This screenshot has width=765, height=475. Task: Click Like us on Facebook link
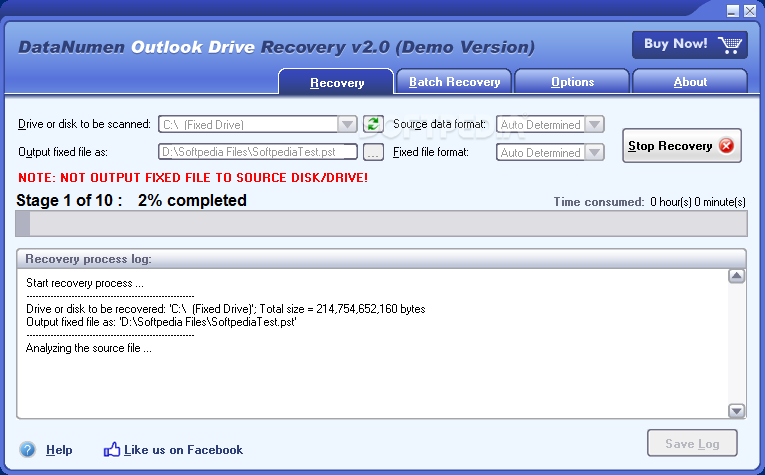point(183,450)
